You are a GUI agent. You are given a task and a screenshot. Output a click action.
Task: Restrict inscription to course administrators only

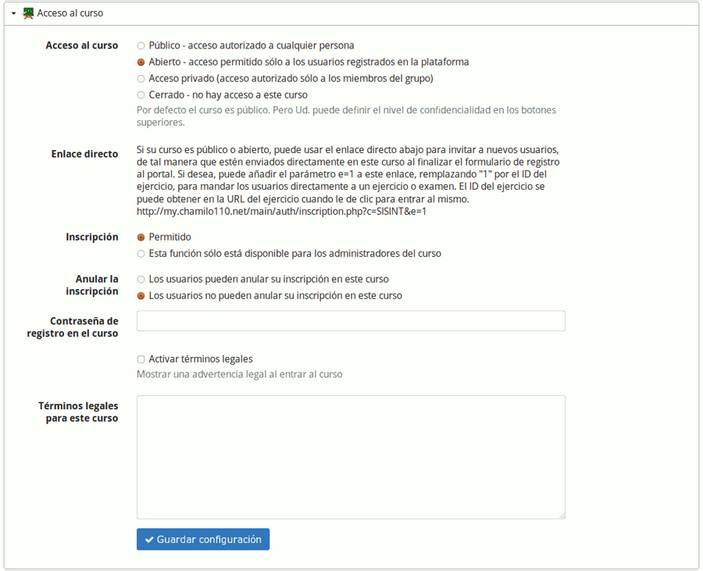click(x=141, y=254)
